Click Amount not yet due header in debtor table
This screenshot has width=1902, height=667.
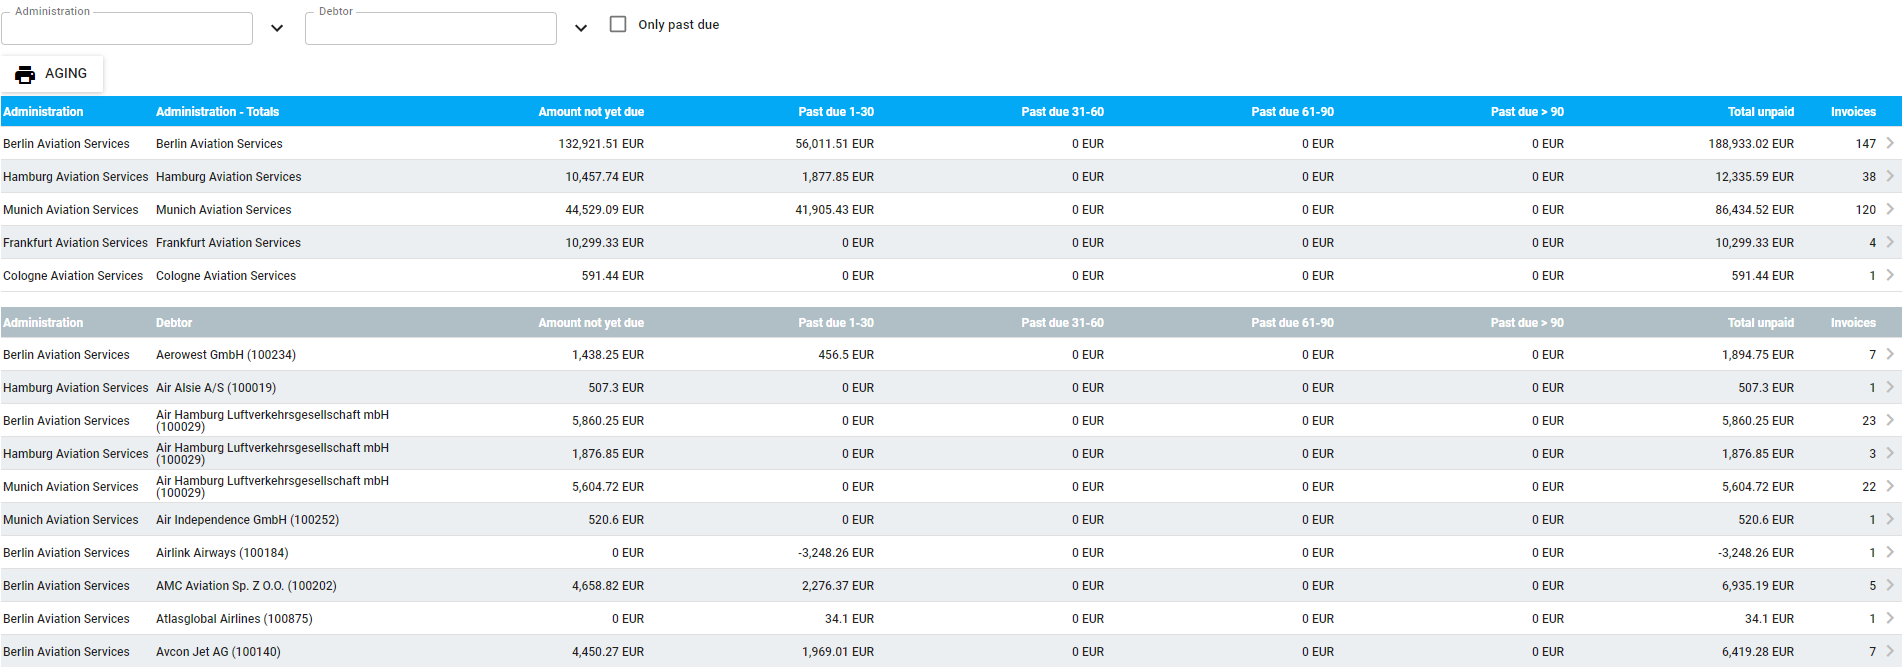coord(591,323)
